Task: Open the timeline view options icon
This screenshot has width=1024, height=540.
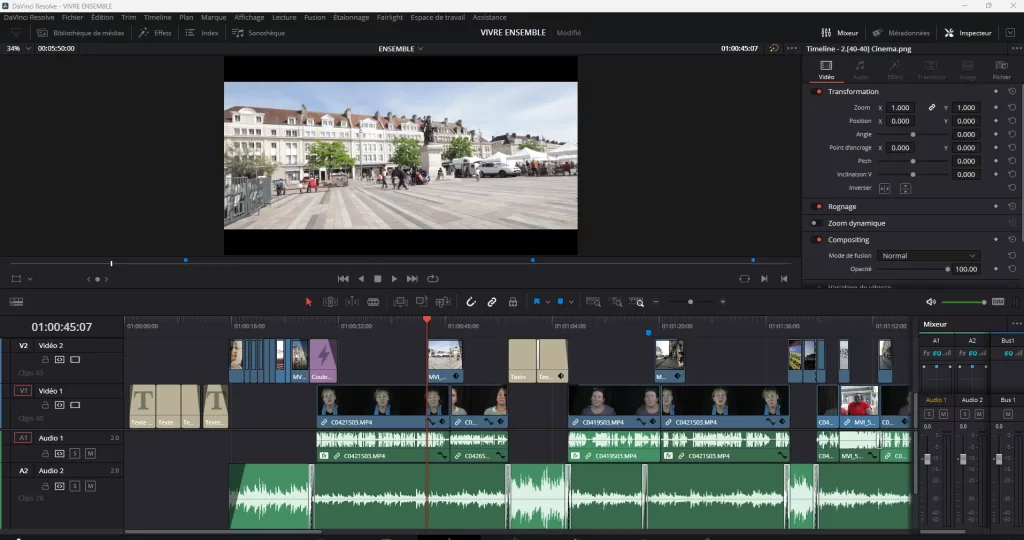Action: (16, 302)
